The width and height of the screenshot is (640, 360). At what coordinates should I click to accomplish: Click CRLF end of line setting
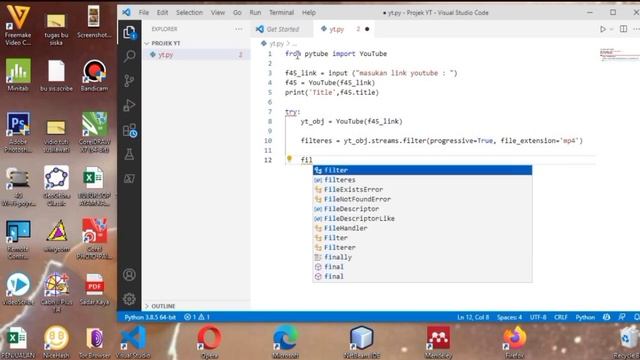(x=561, y=317)
